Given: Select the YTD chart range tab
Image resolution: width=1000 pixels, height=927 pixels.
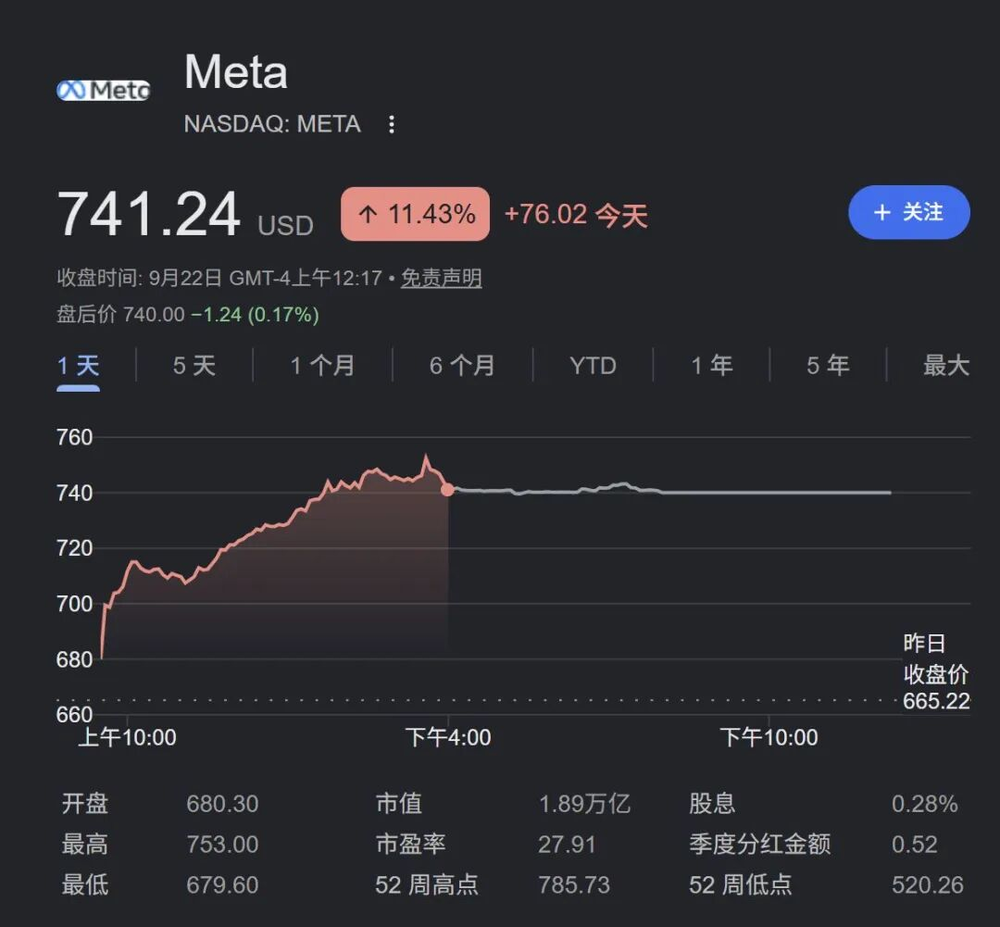Looking at the screenshot, I should tap(593, 366).
